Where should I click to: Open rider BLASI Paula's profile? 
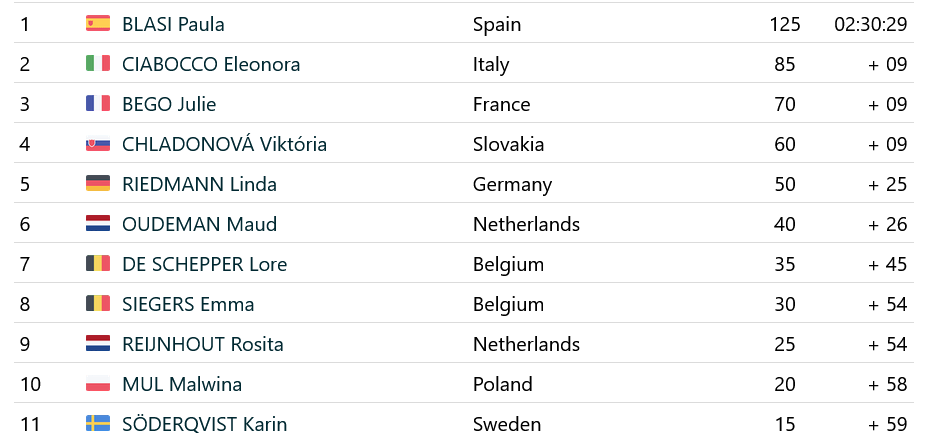(173, 24)
